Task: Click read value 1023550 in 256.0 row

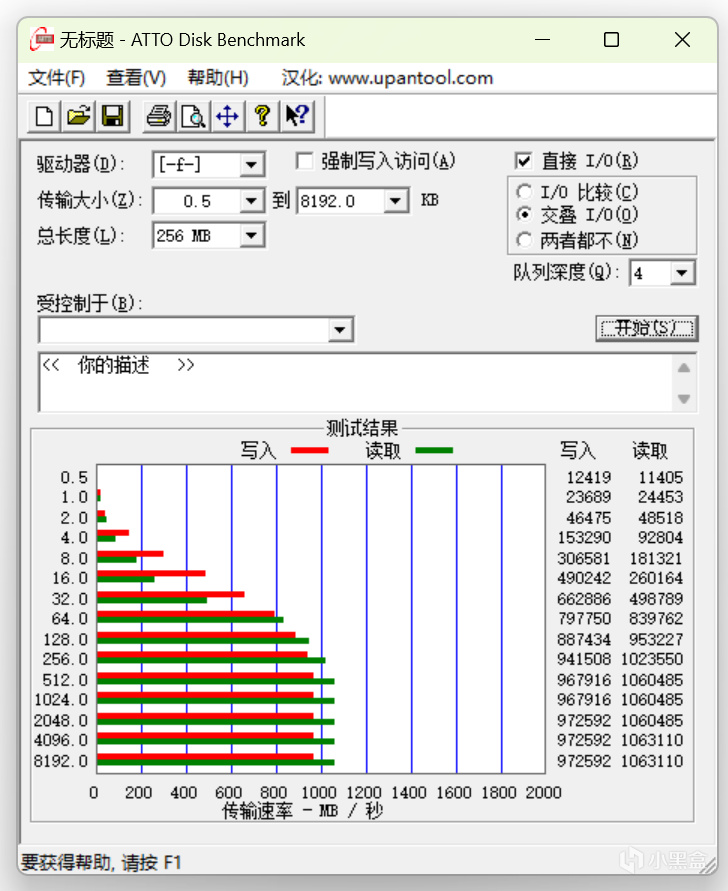Action: (651, 659)
